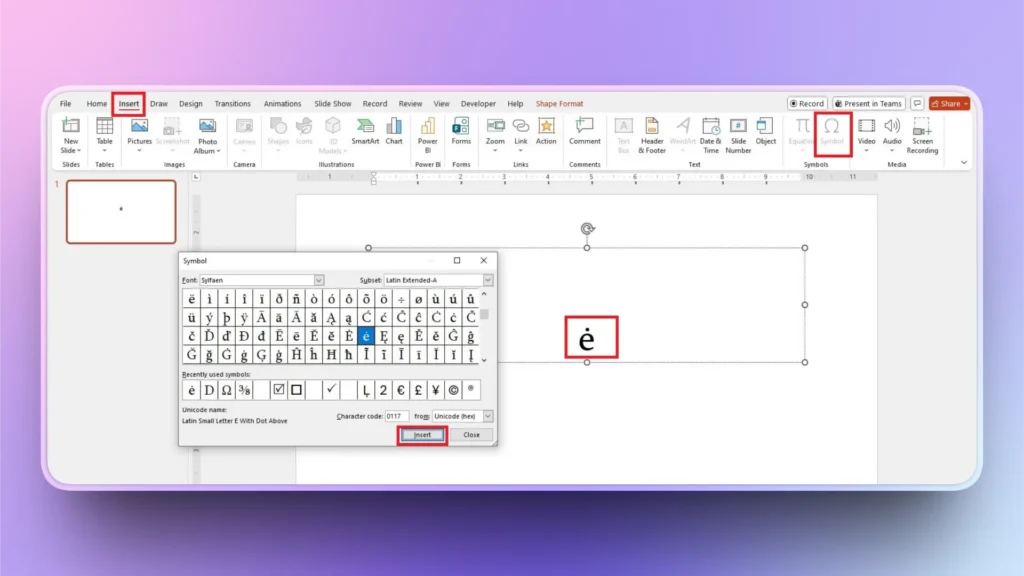Viewport: 1024px width, 576px height.
Task: Select the empty checkbox symbol in recently used
Action: (x=297, y=388)
